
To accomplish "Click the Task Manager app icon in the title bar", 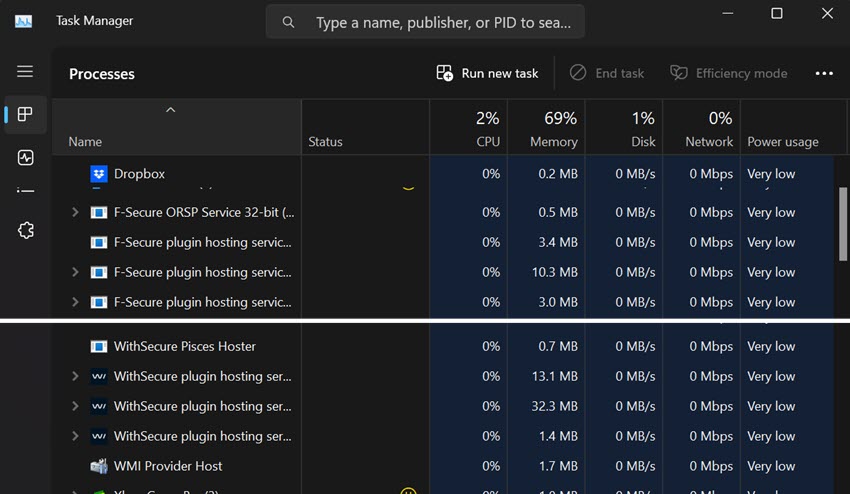I will tap(23, 21).
